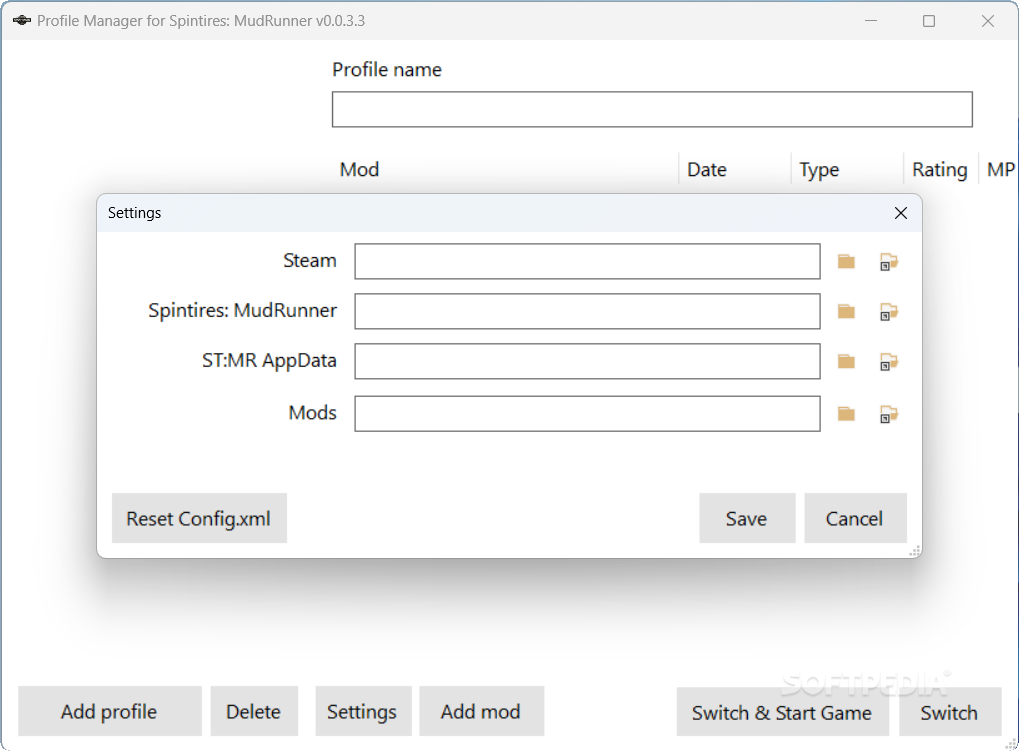This screenshot has height=751, width=1019.
Task: Sort by the Mod column header
Action: [505, 170]
